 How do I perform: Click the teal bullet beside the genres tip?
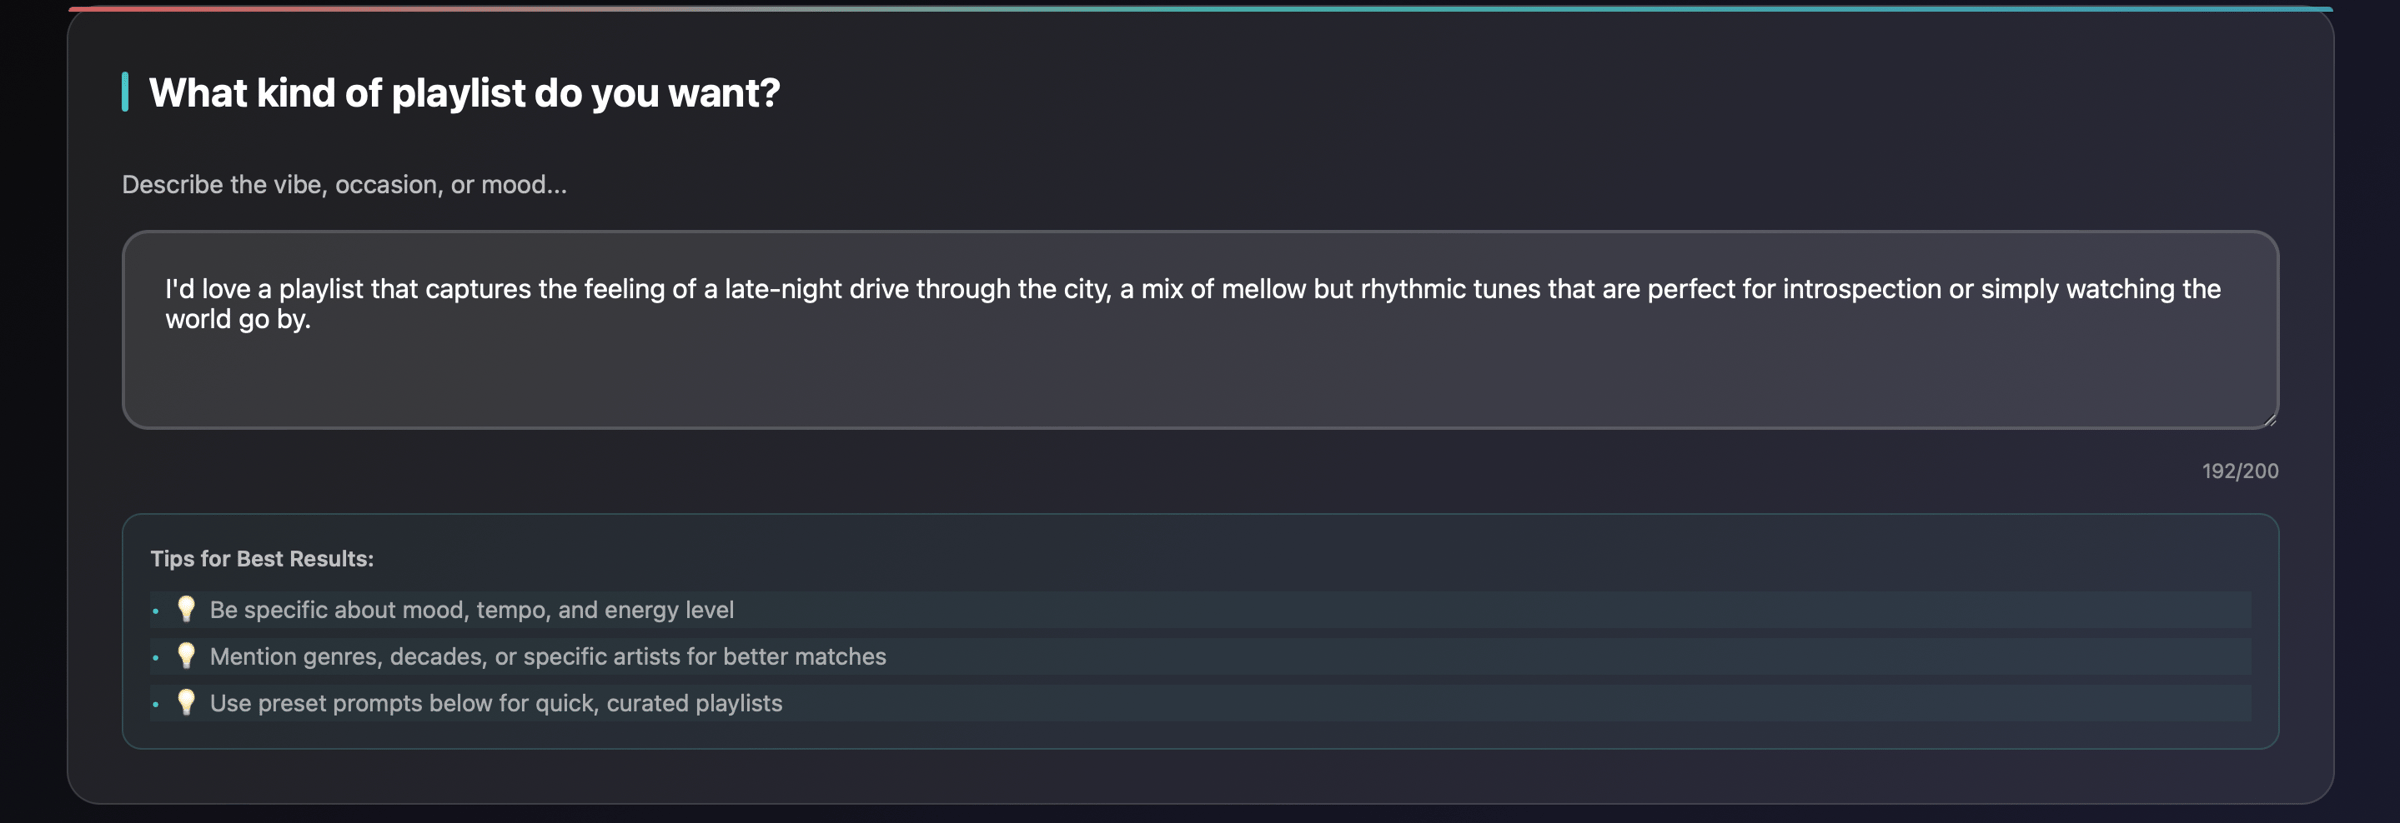pos(155,657)
